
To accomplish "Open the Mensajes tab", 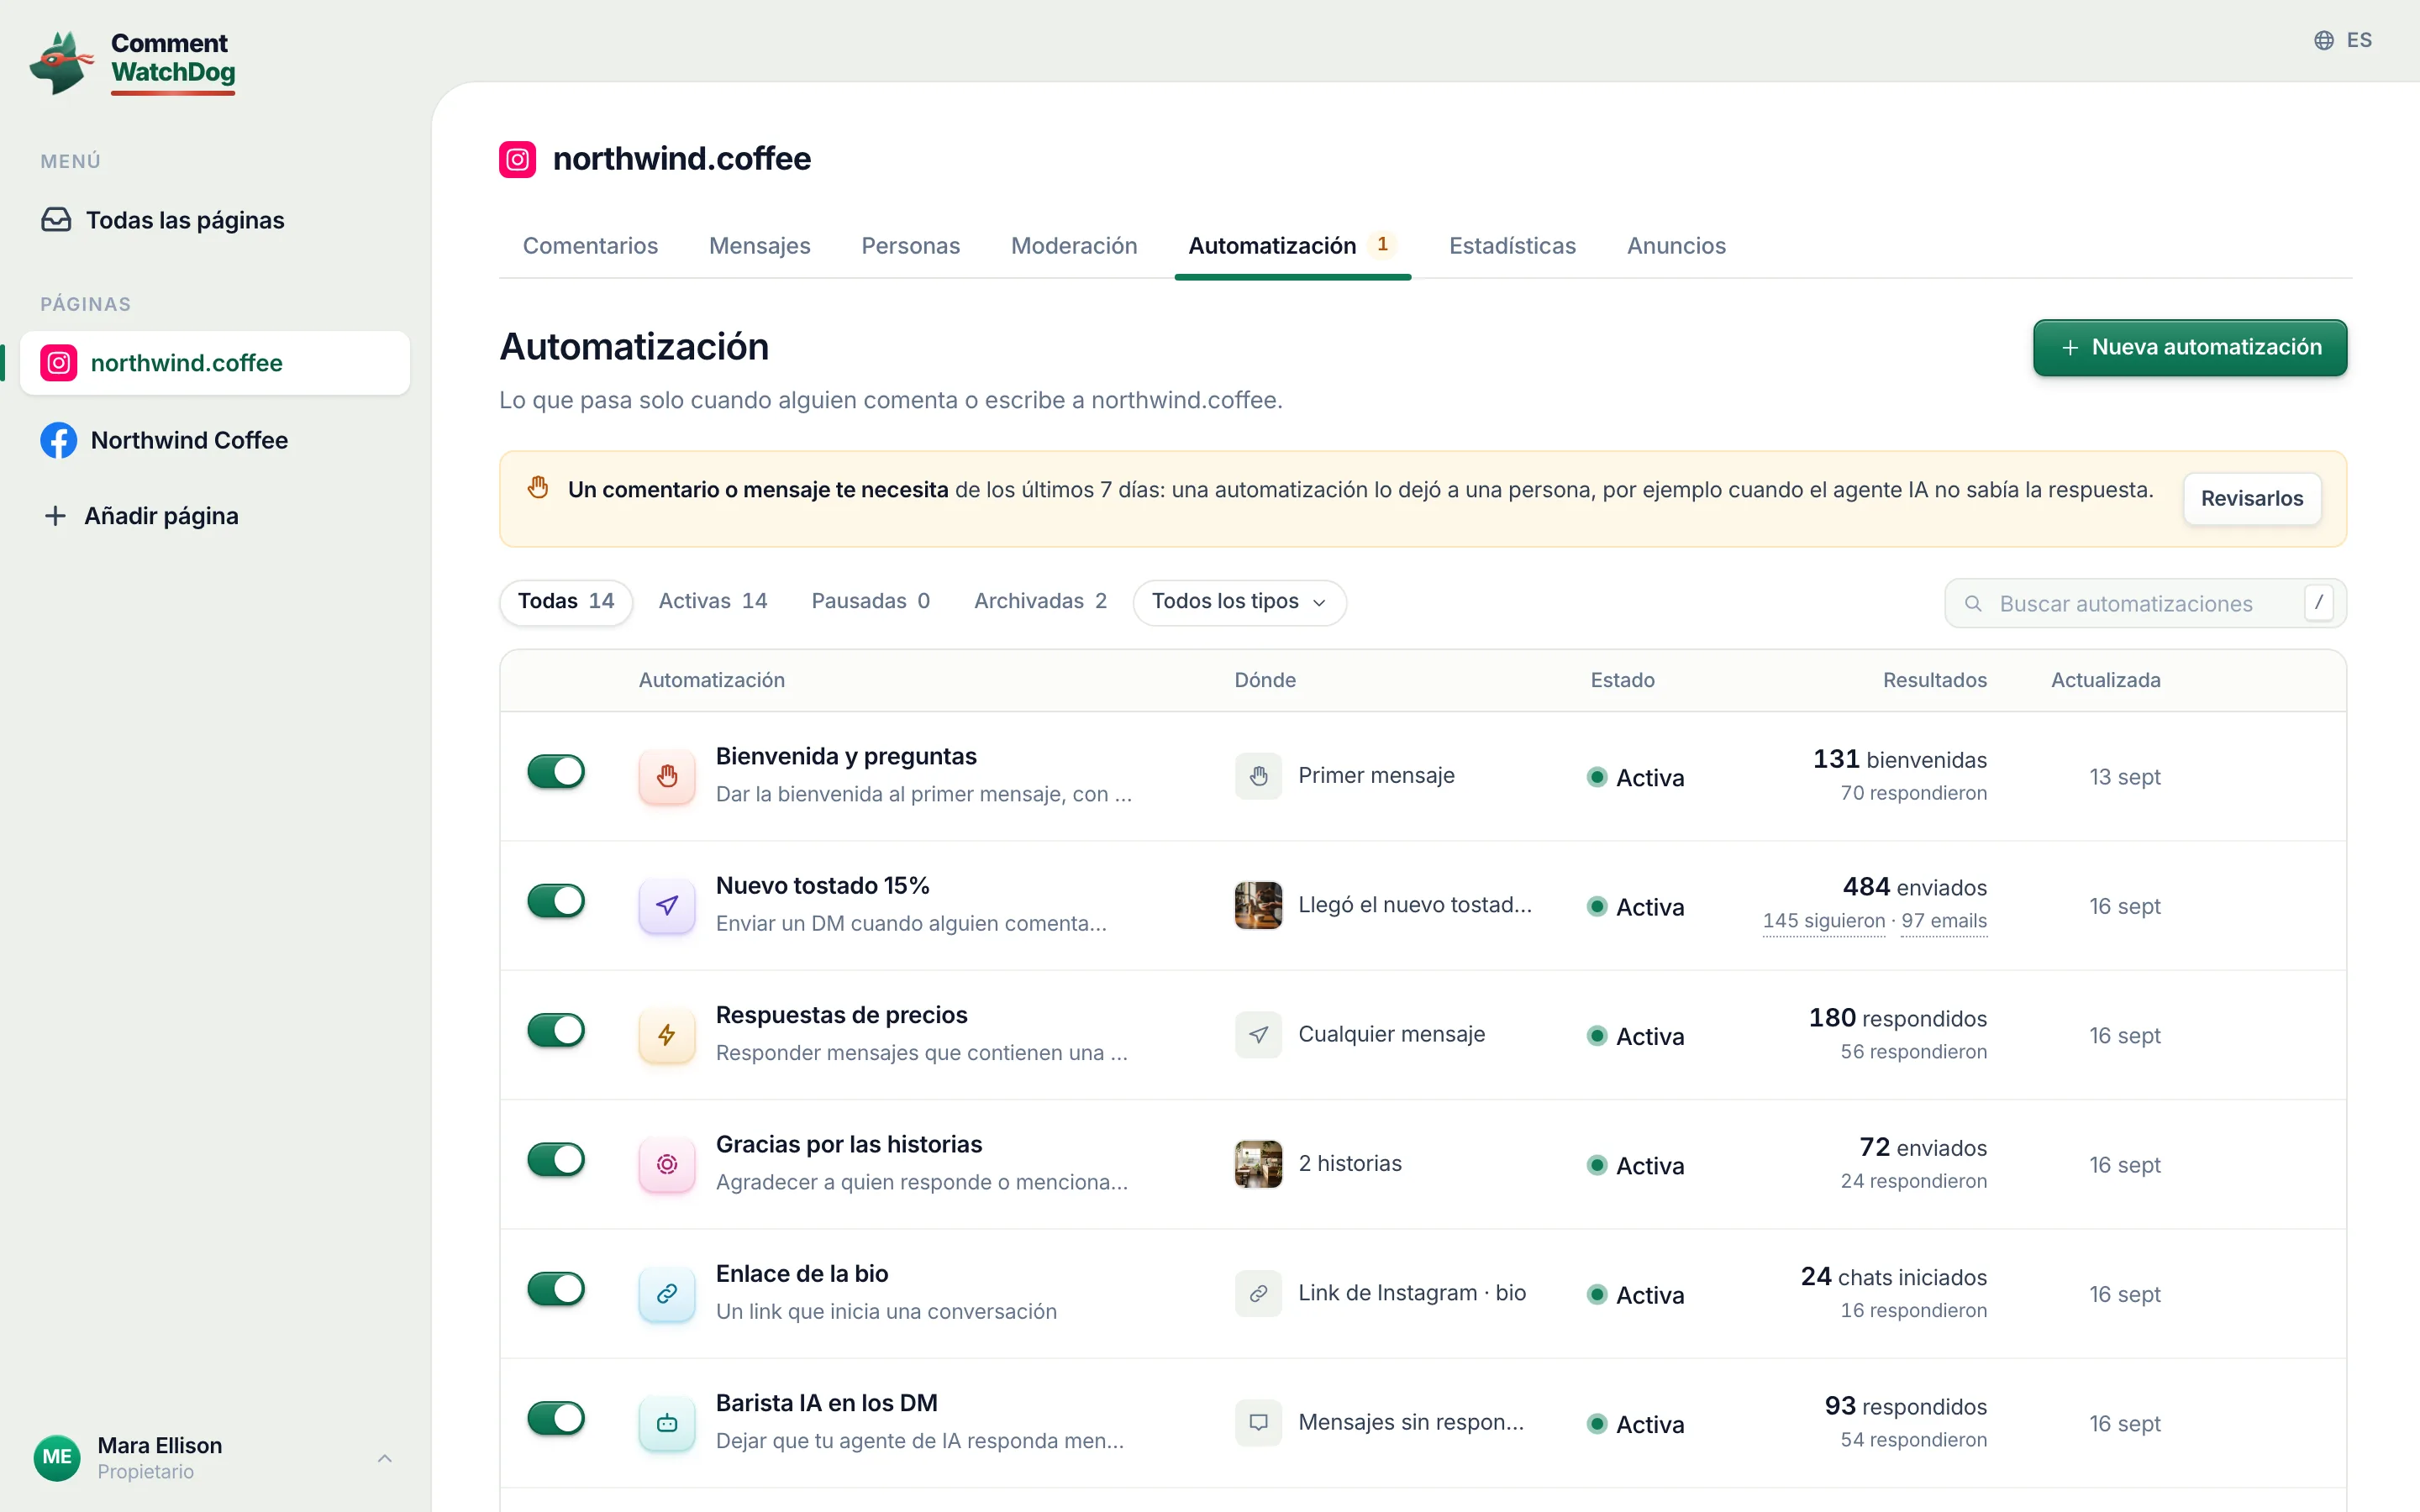I will (759, 246).
